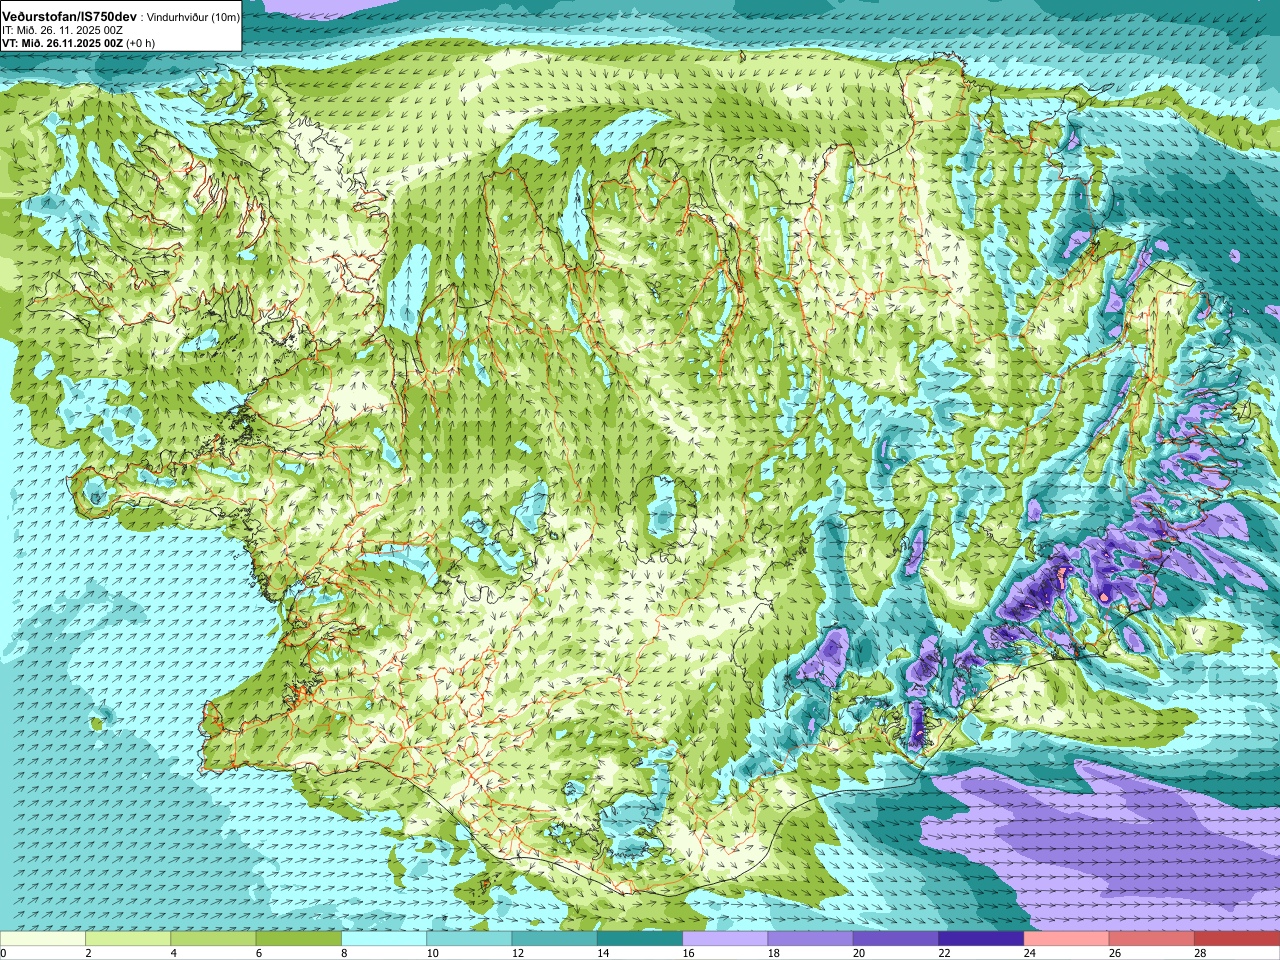This screenshot has height=960, width=1280.
Task: Choose the 10–12 cyan legend swatch
Action: pos(469,939)
